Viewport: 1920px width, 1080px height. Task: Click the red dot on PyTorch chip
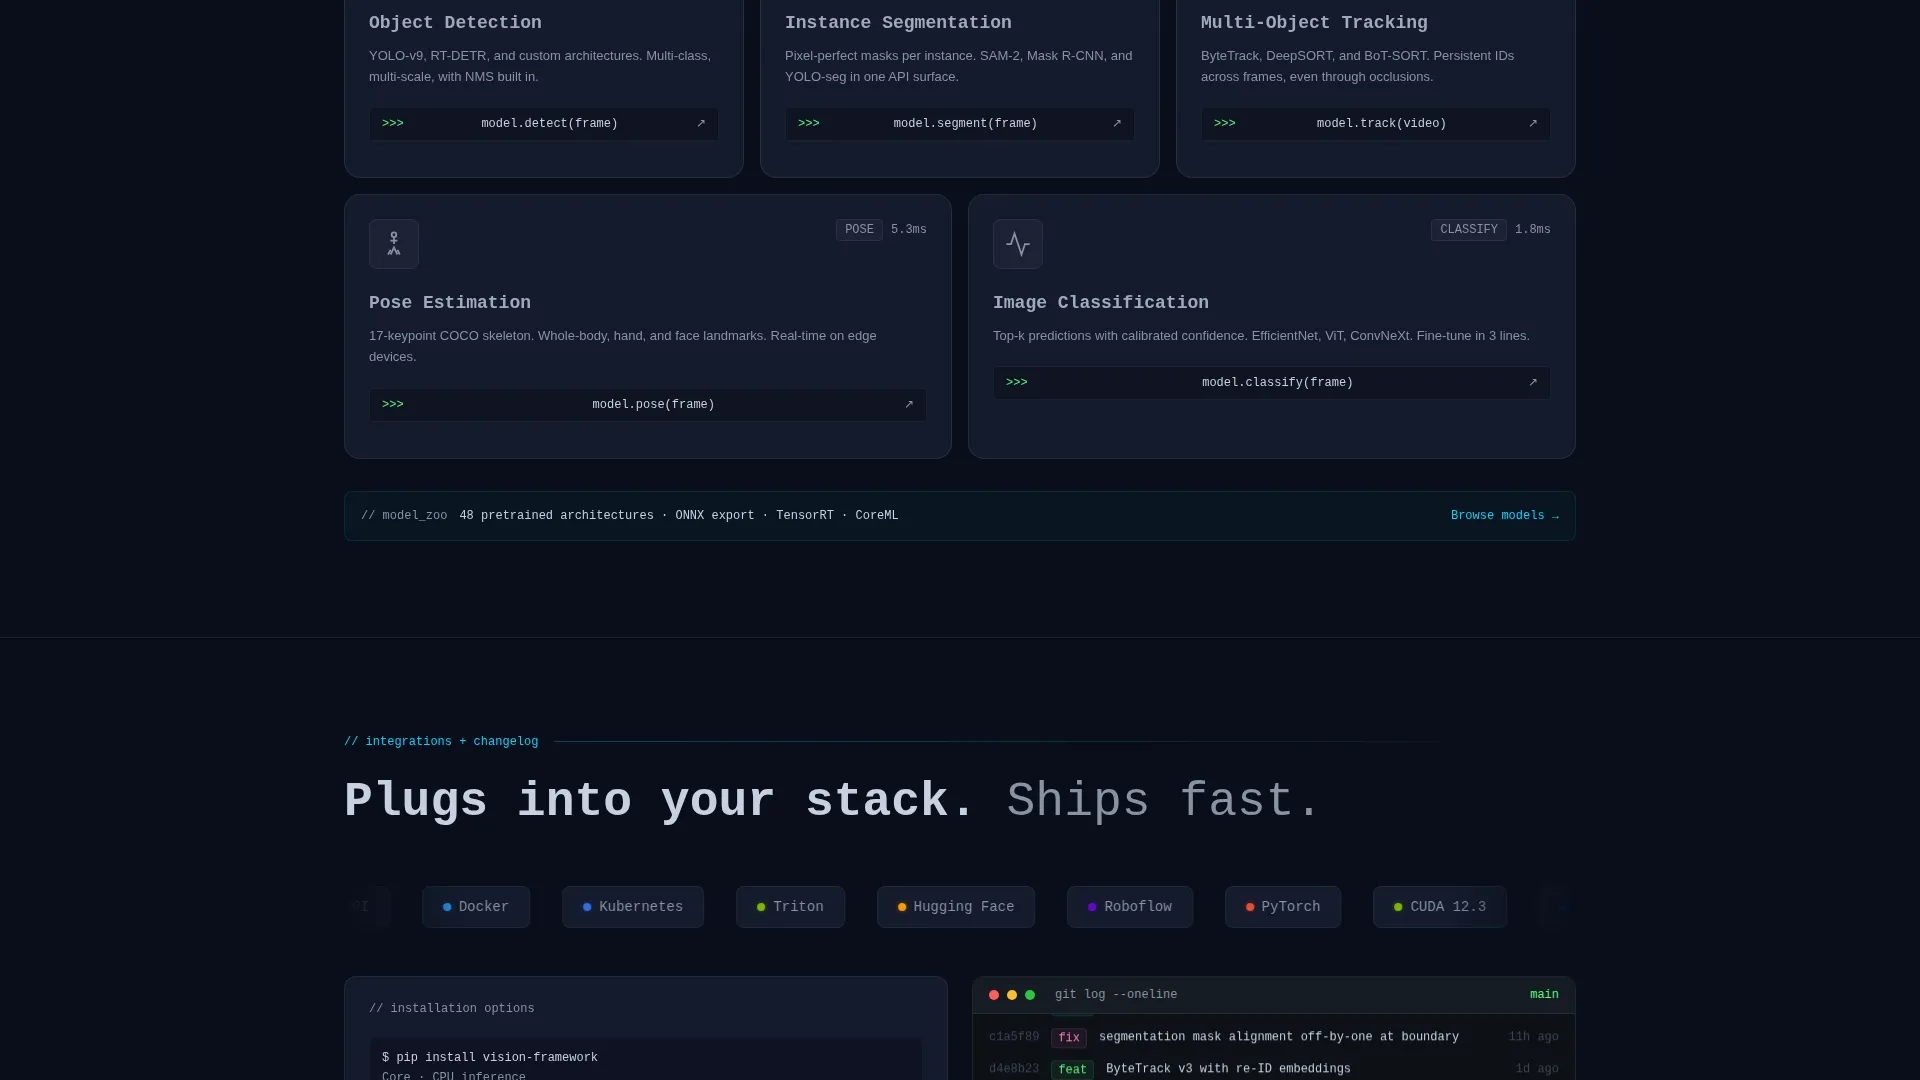coord(1250,907)
